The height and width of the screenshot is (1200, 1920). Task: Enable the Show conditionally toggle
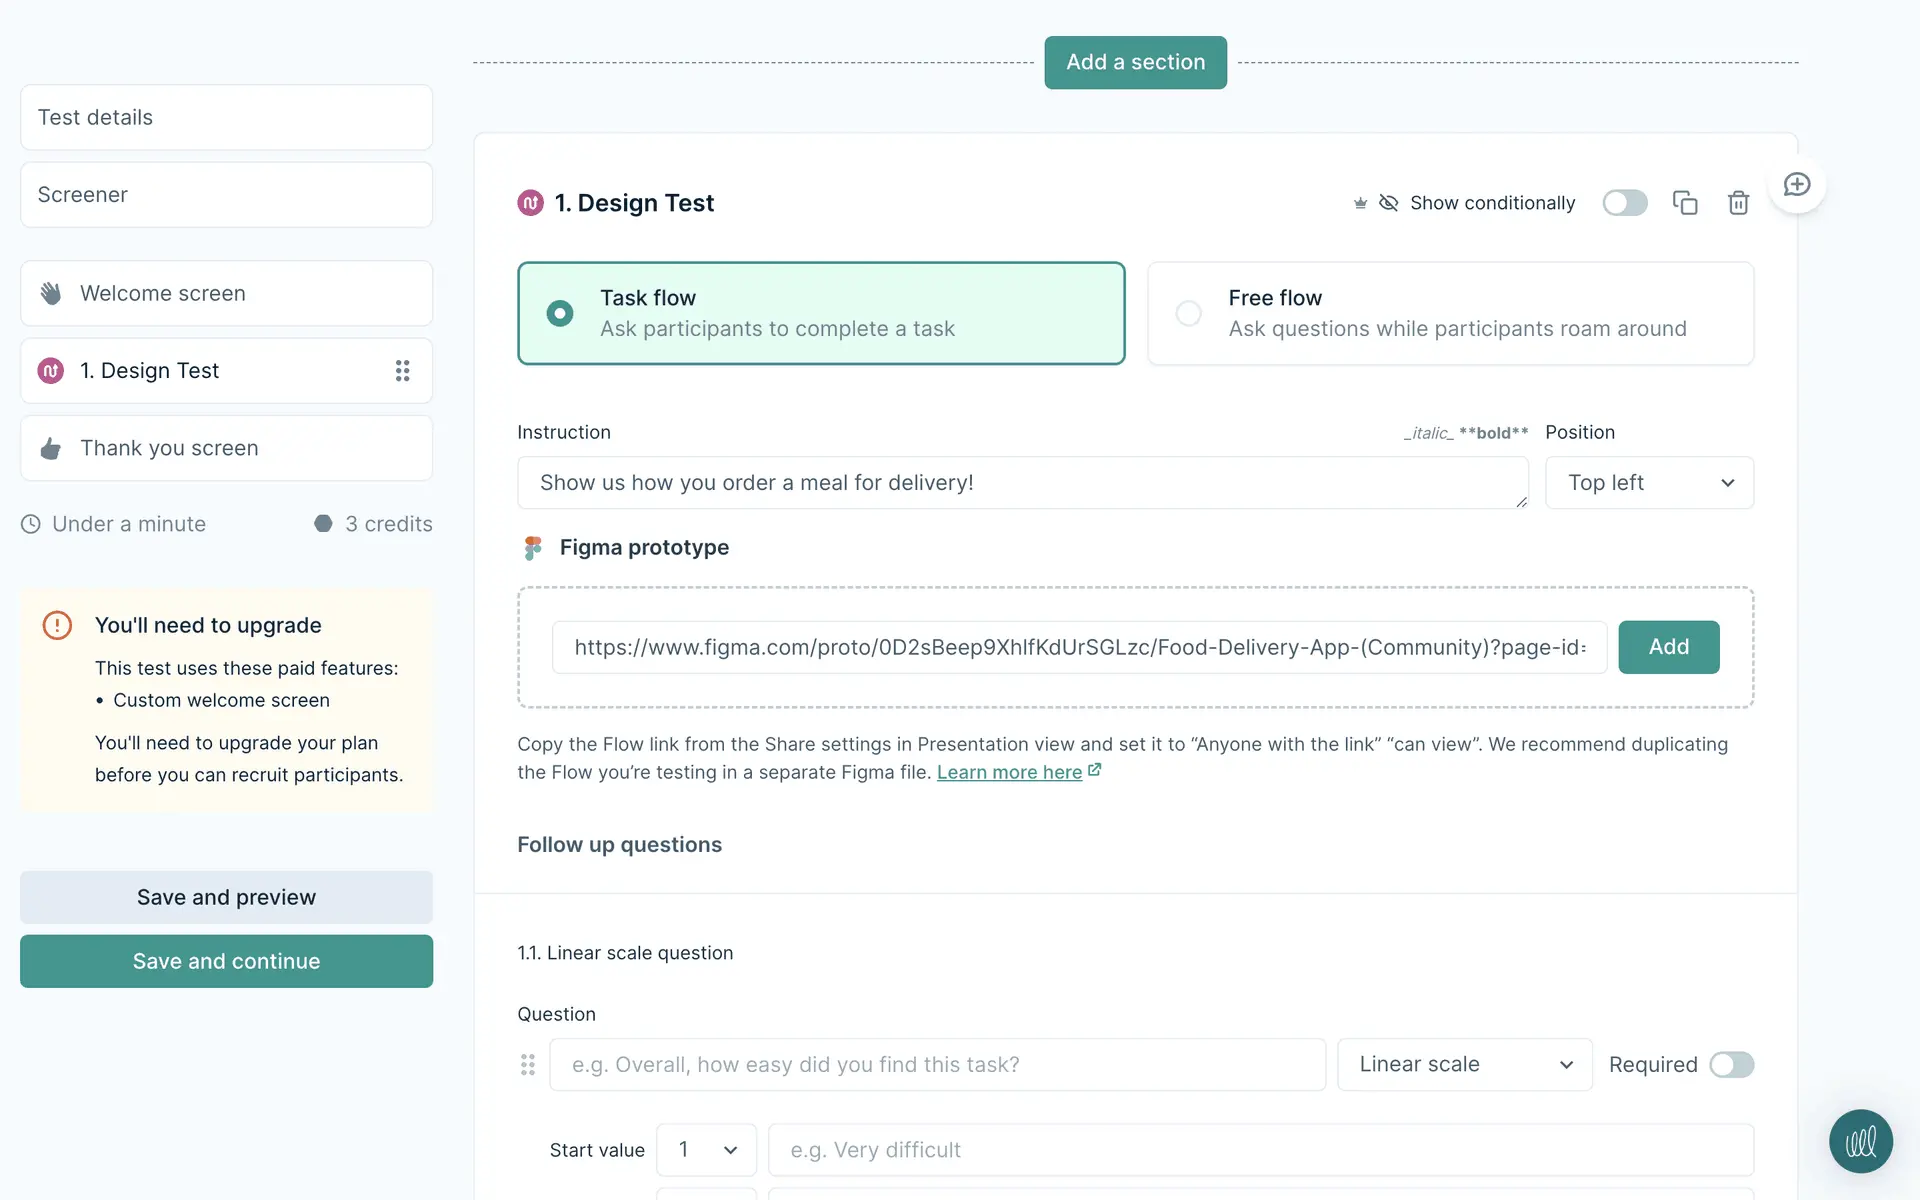(1624, 203)
